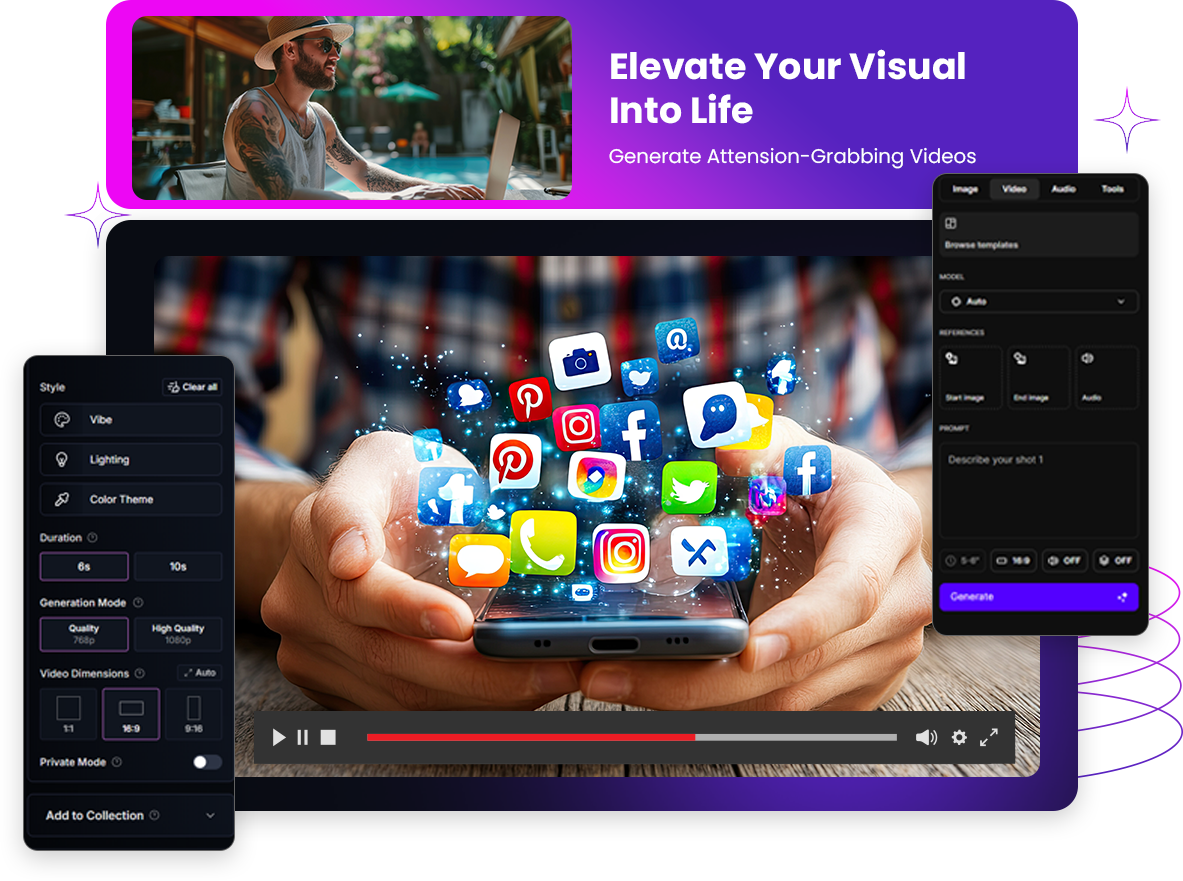
Task: Click the purple Generate button
Action: (x=1038, y=597)
